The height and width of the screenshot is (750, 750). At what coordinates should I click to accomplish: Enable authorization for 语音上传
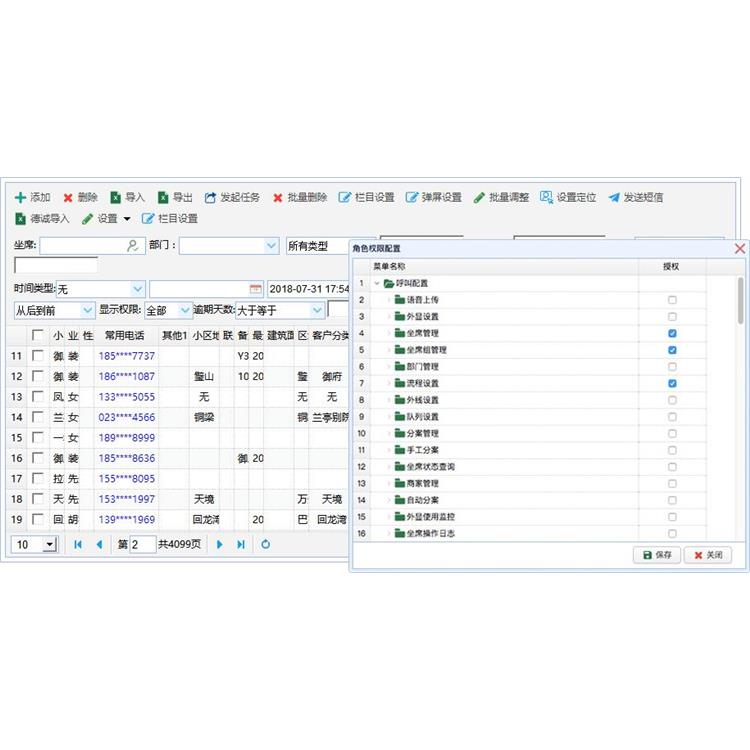point(672,300)
